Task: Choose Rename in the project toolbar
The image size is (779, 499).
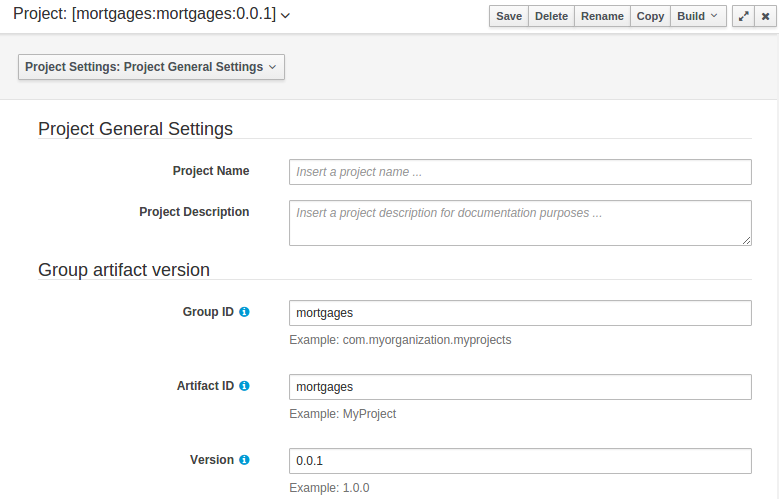Action: tap(602, 16)
